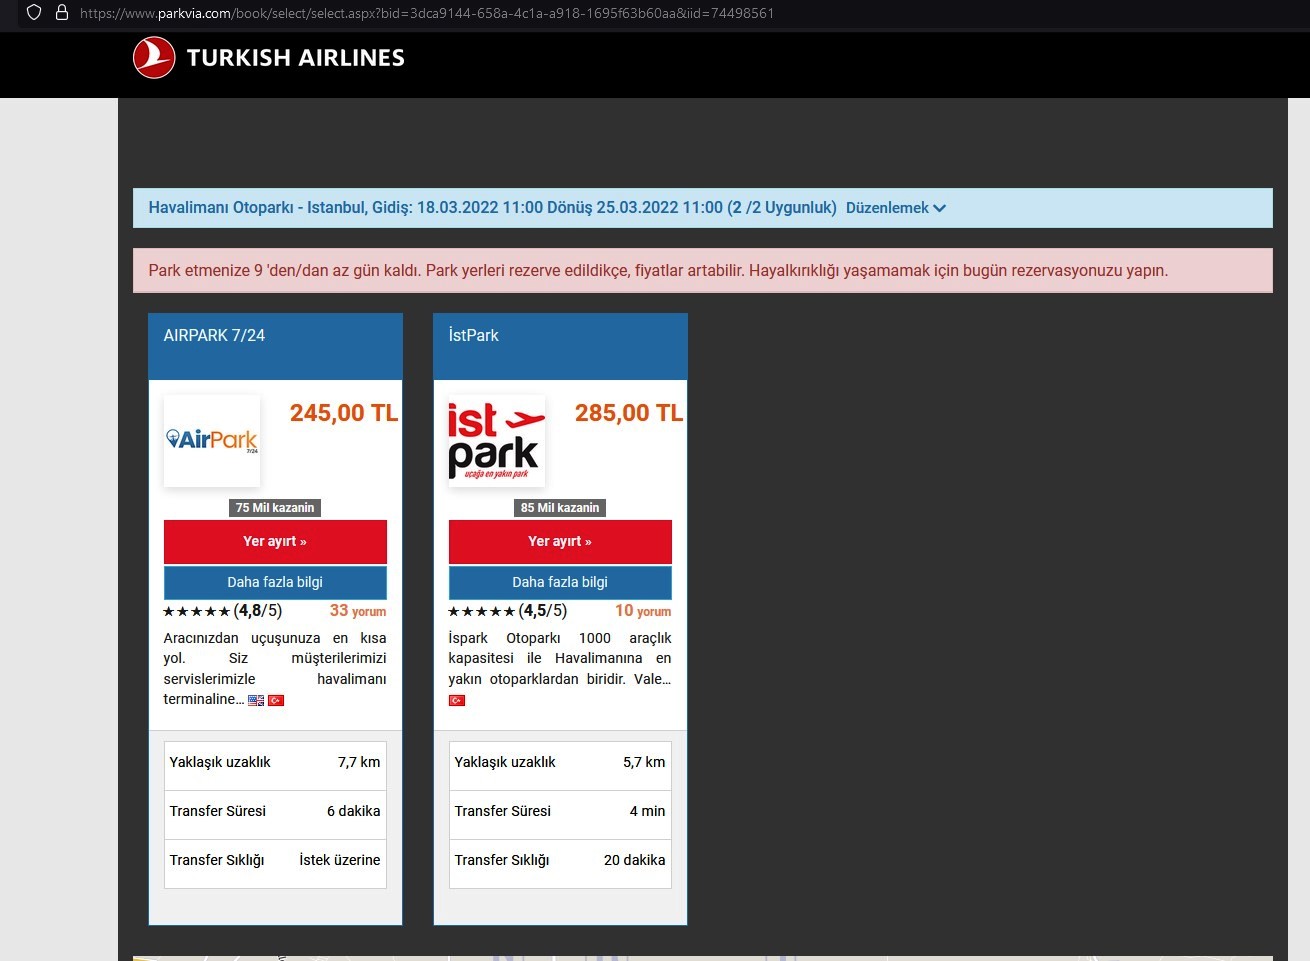Click the 6 dakika transfer time
Image resolution: width=1310 pixels, height=961 pixels.
[x=353, y=811]
